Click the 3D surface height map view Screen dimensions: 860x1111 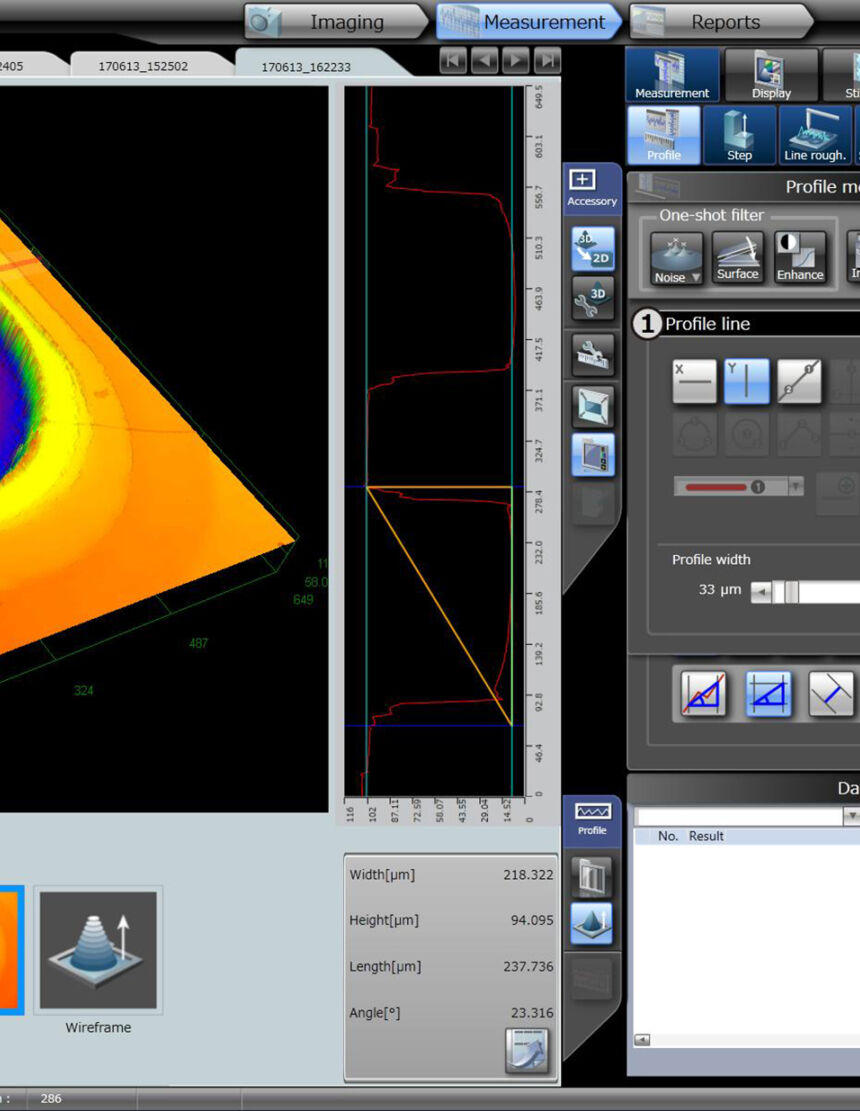164,449
